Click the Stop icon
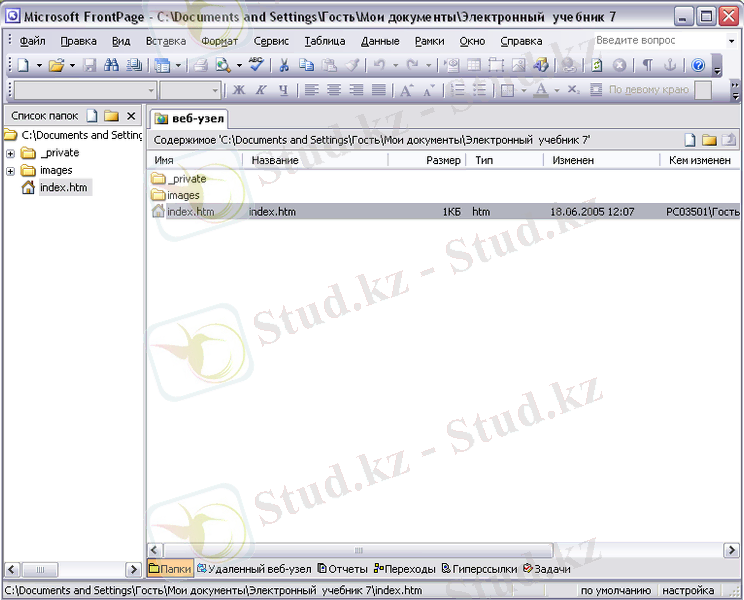This screenshot has width=744, height=600. [619, 65]
